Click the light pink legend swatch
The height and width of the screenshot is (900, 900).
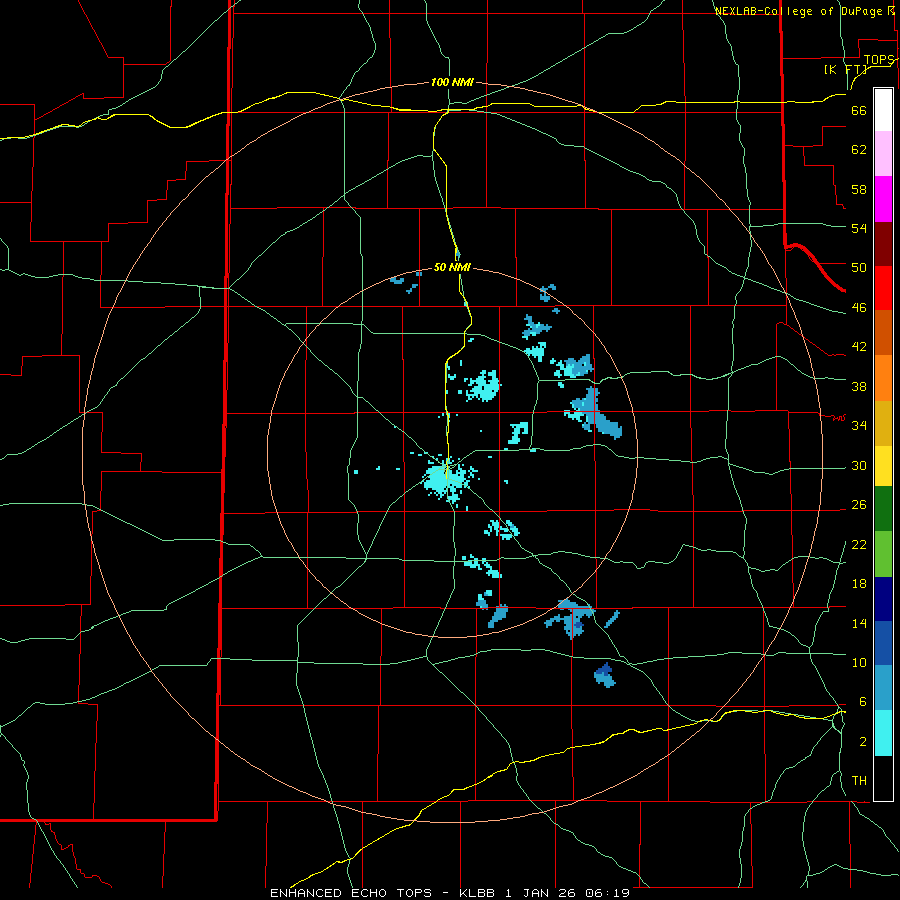[x=883, y=154]
